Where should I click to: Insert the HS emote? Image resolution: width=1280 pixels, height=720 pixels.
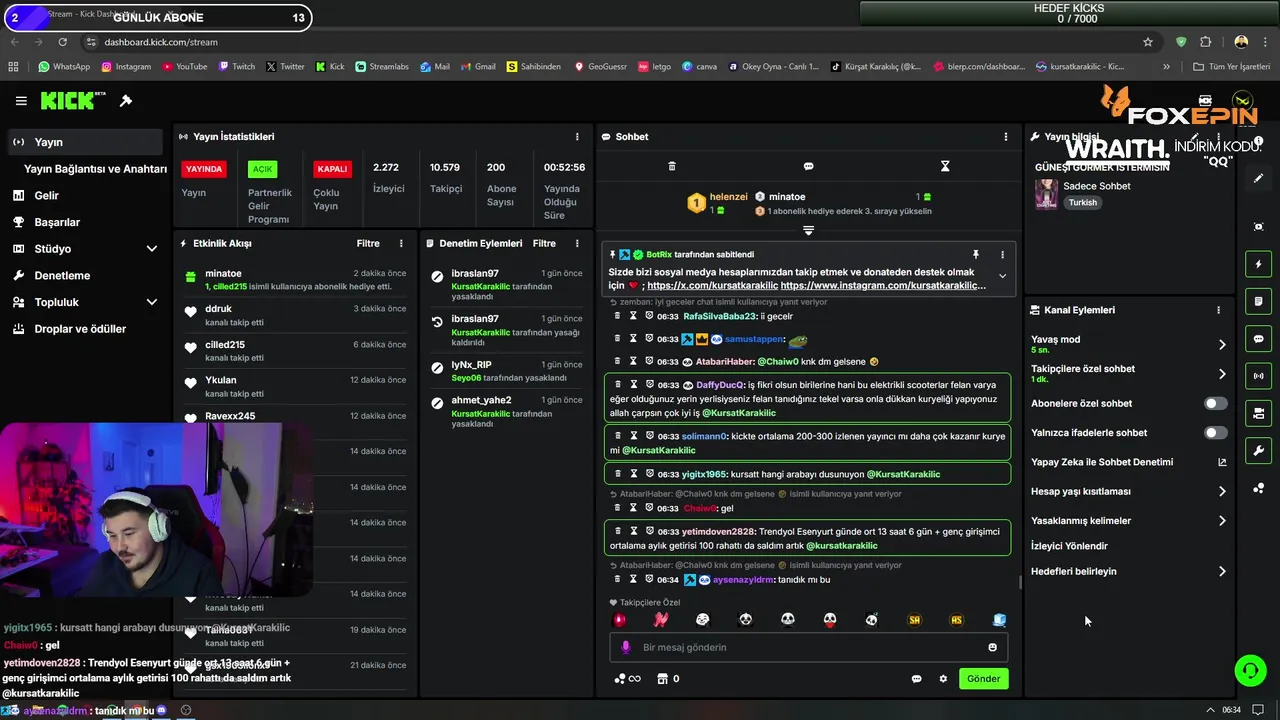tap(956, 620)
